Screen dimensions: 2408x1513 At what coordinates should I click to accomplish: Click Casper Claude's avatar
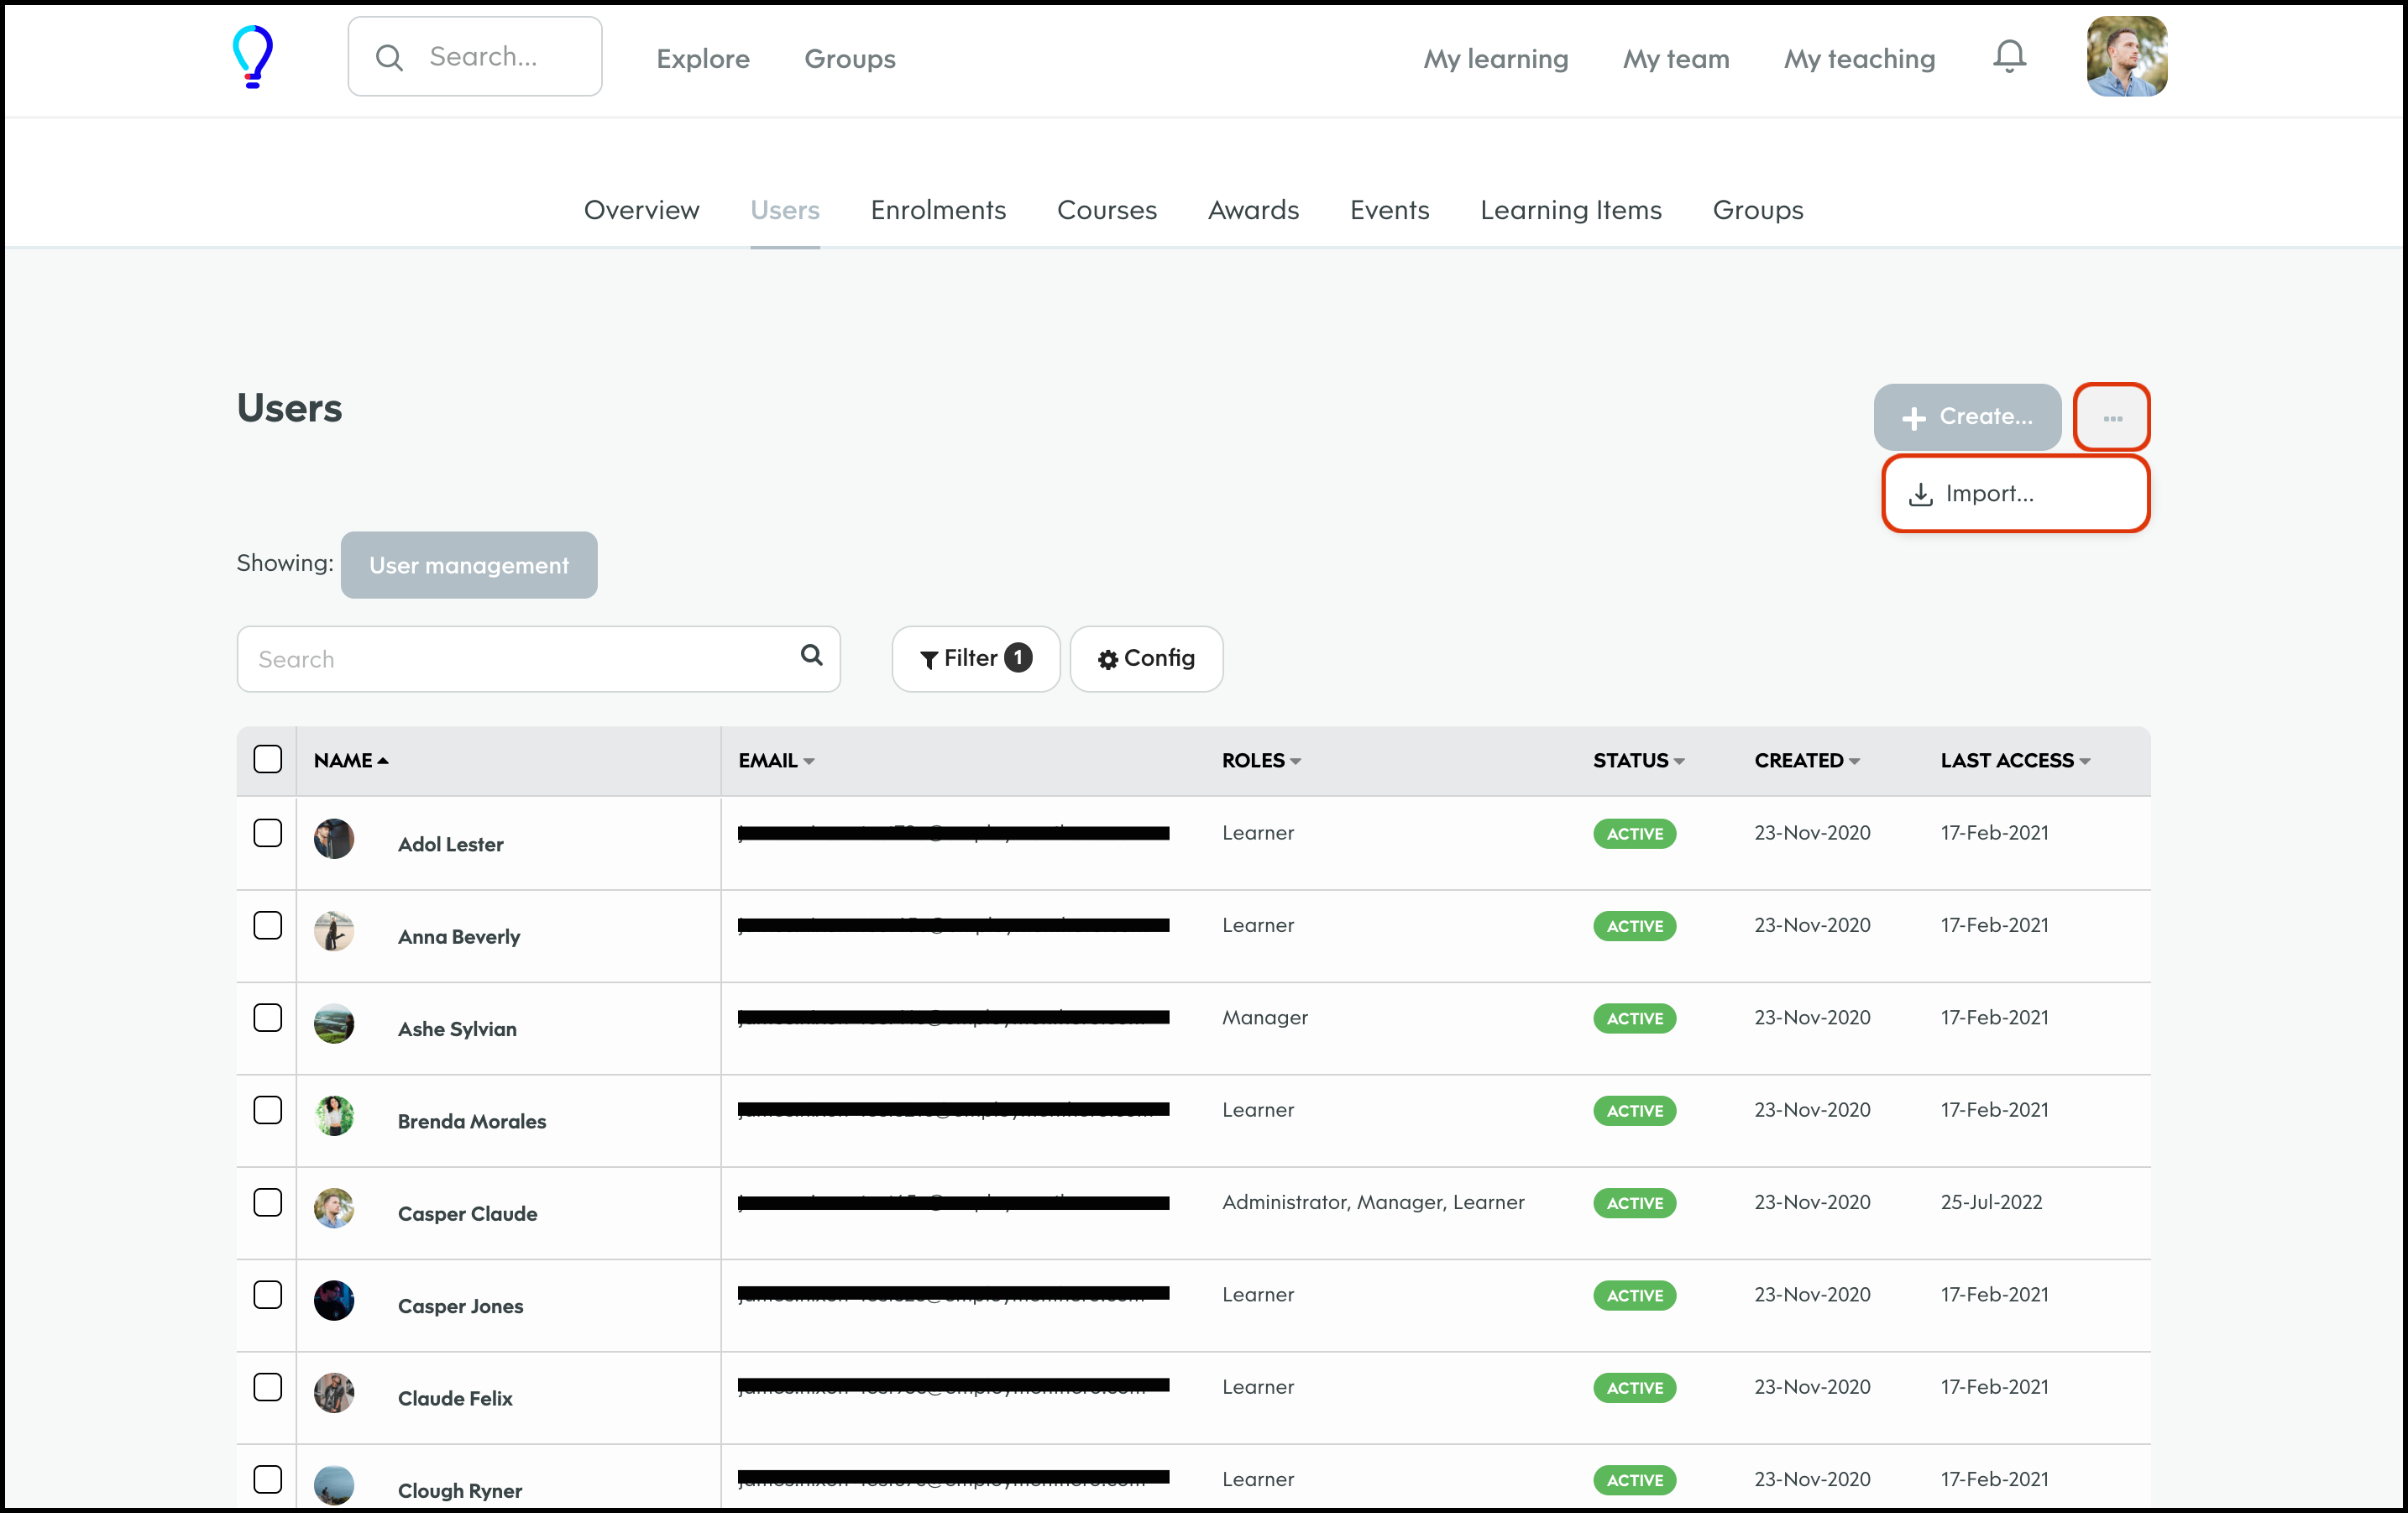(334, 1209)
